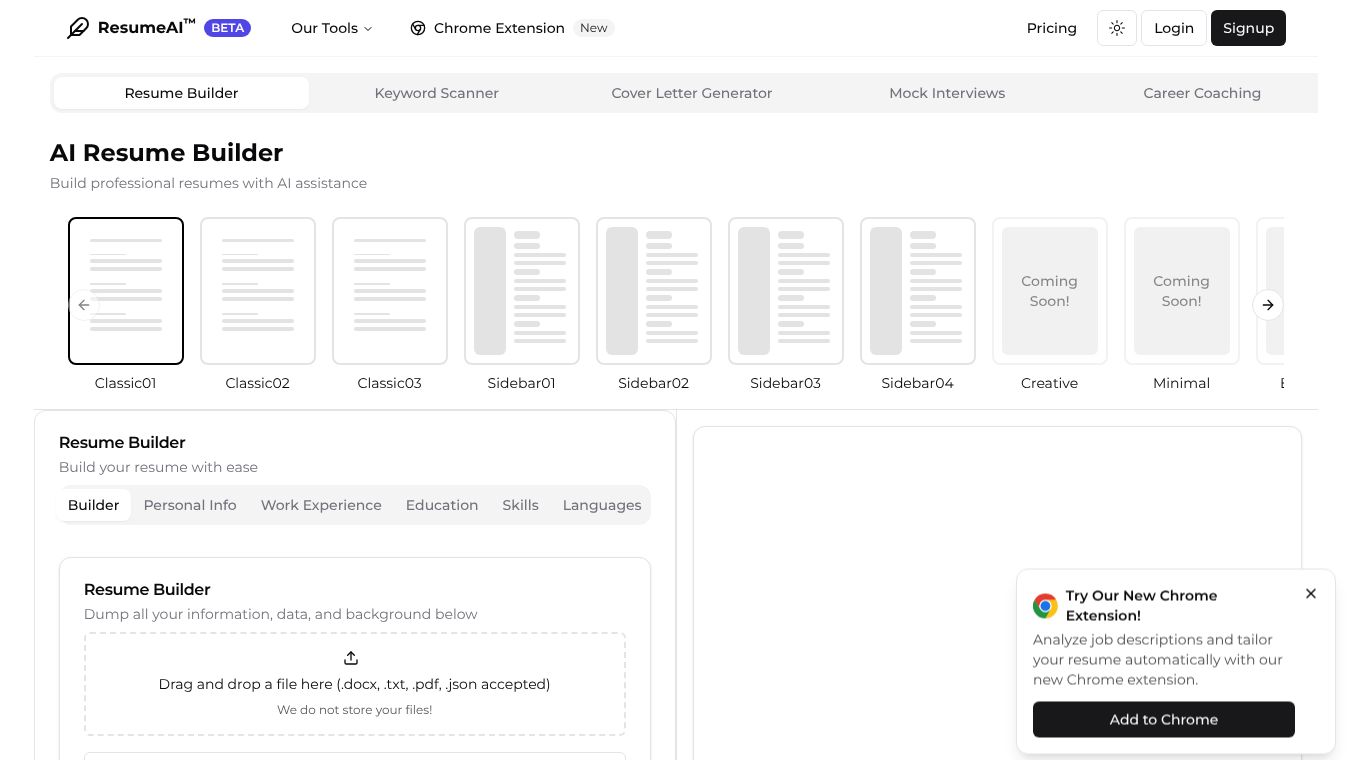Show previous templates with the left arrow

[x=84, y=305]
